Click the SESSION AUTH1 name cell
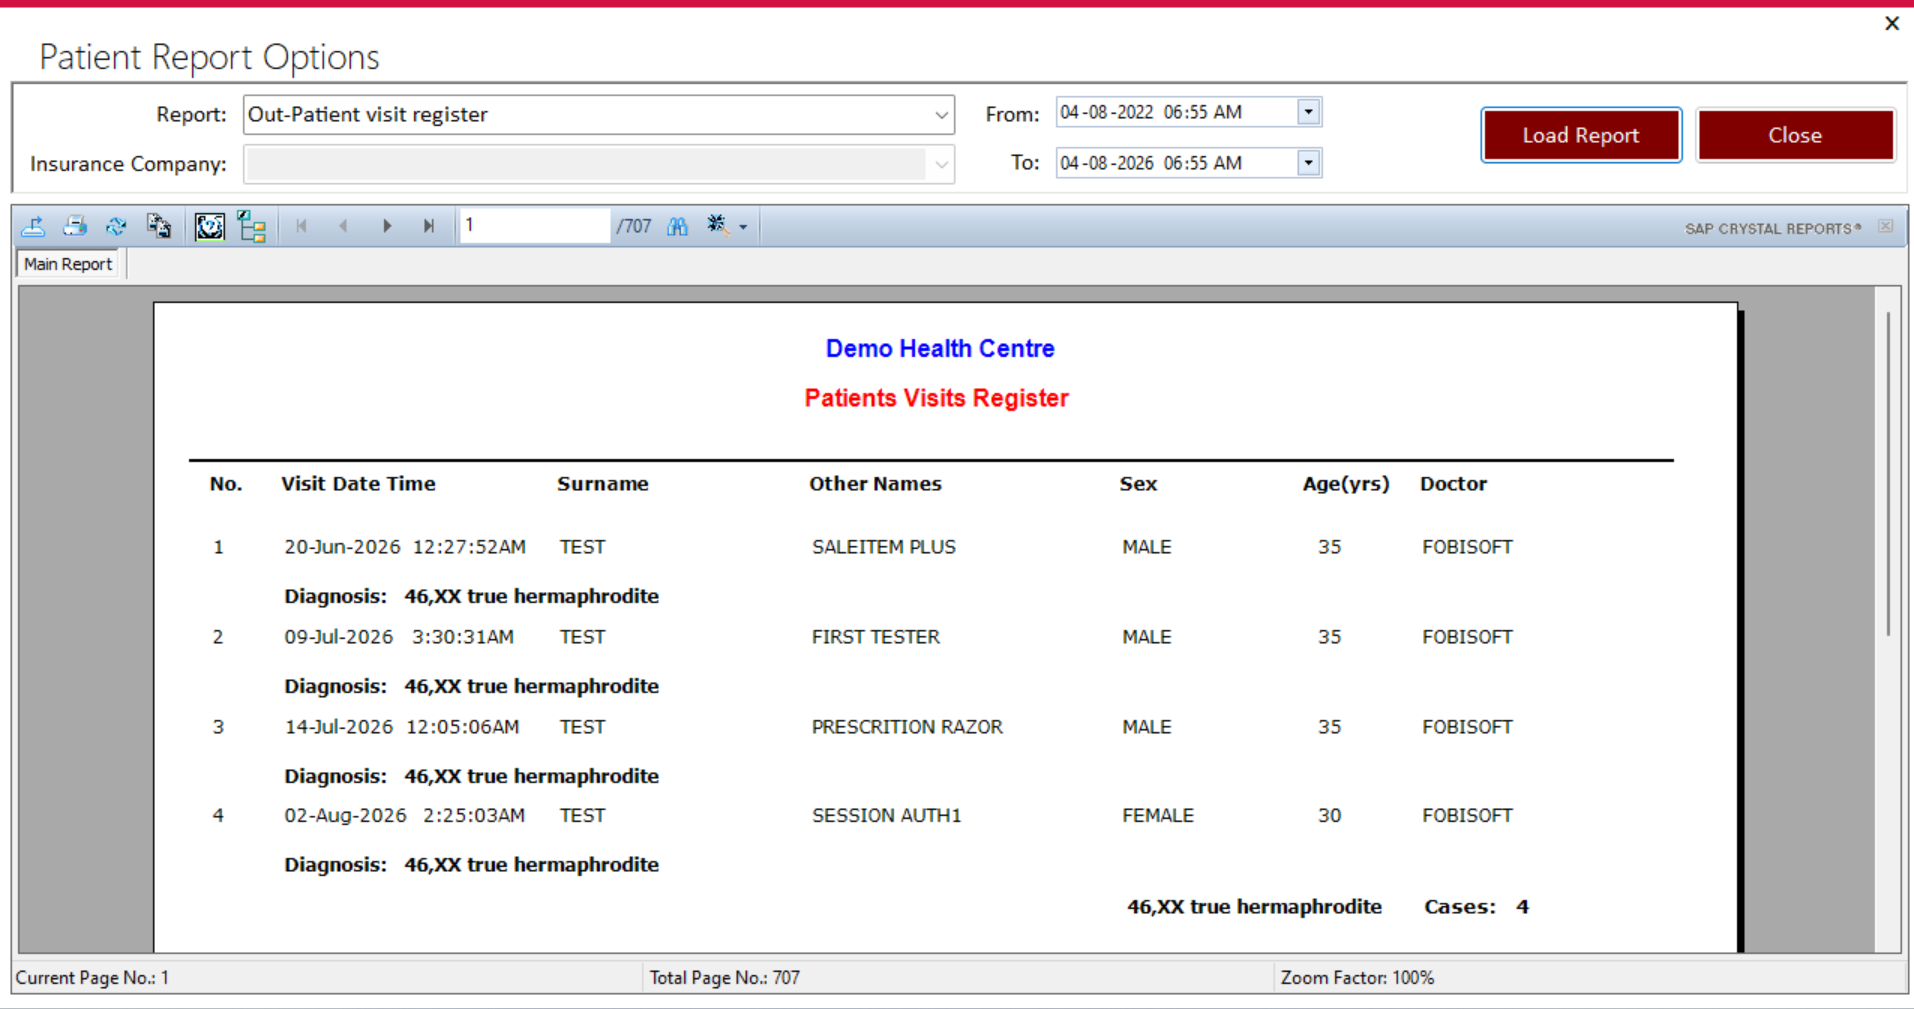Image resolution: width=1914 pixels, height=1009 pixels. (x=886, y=816)
